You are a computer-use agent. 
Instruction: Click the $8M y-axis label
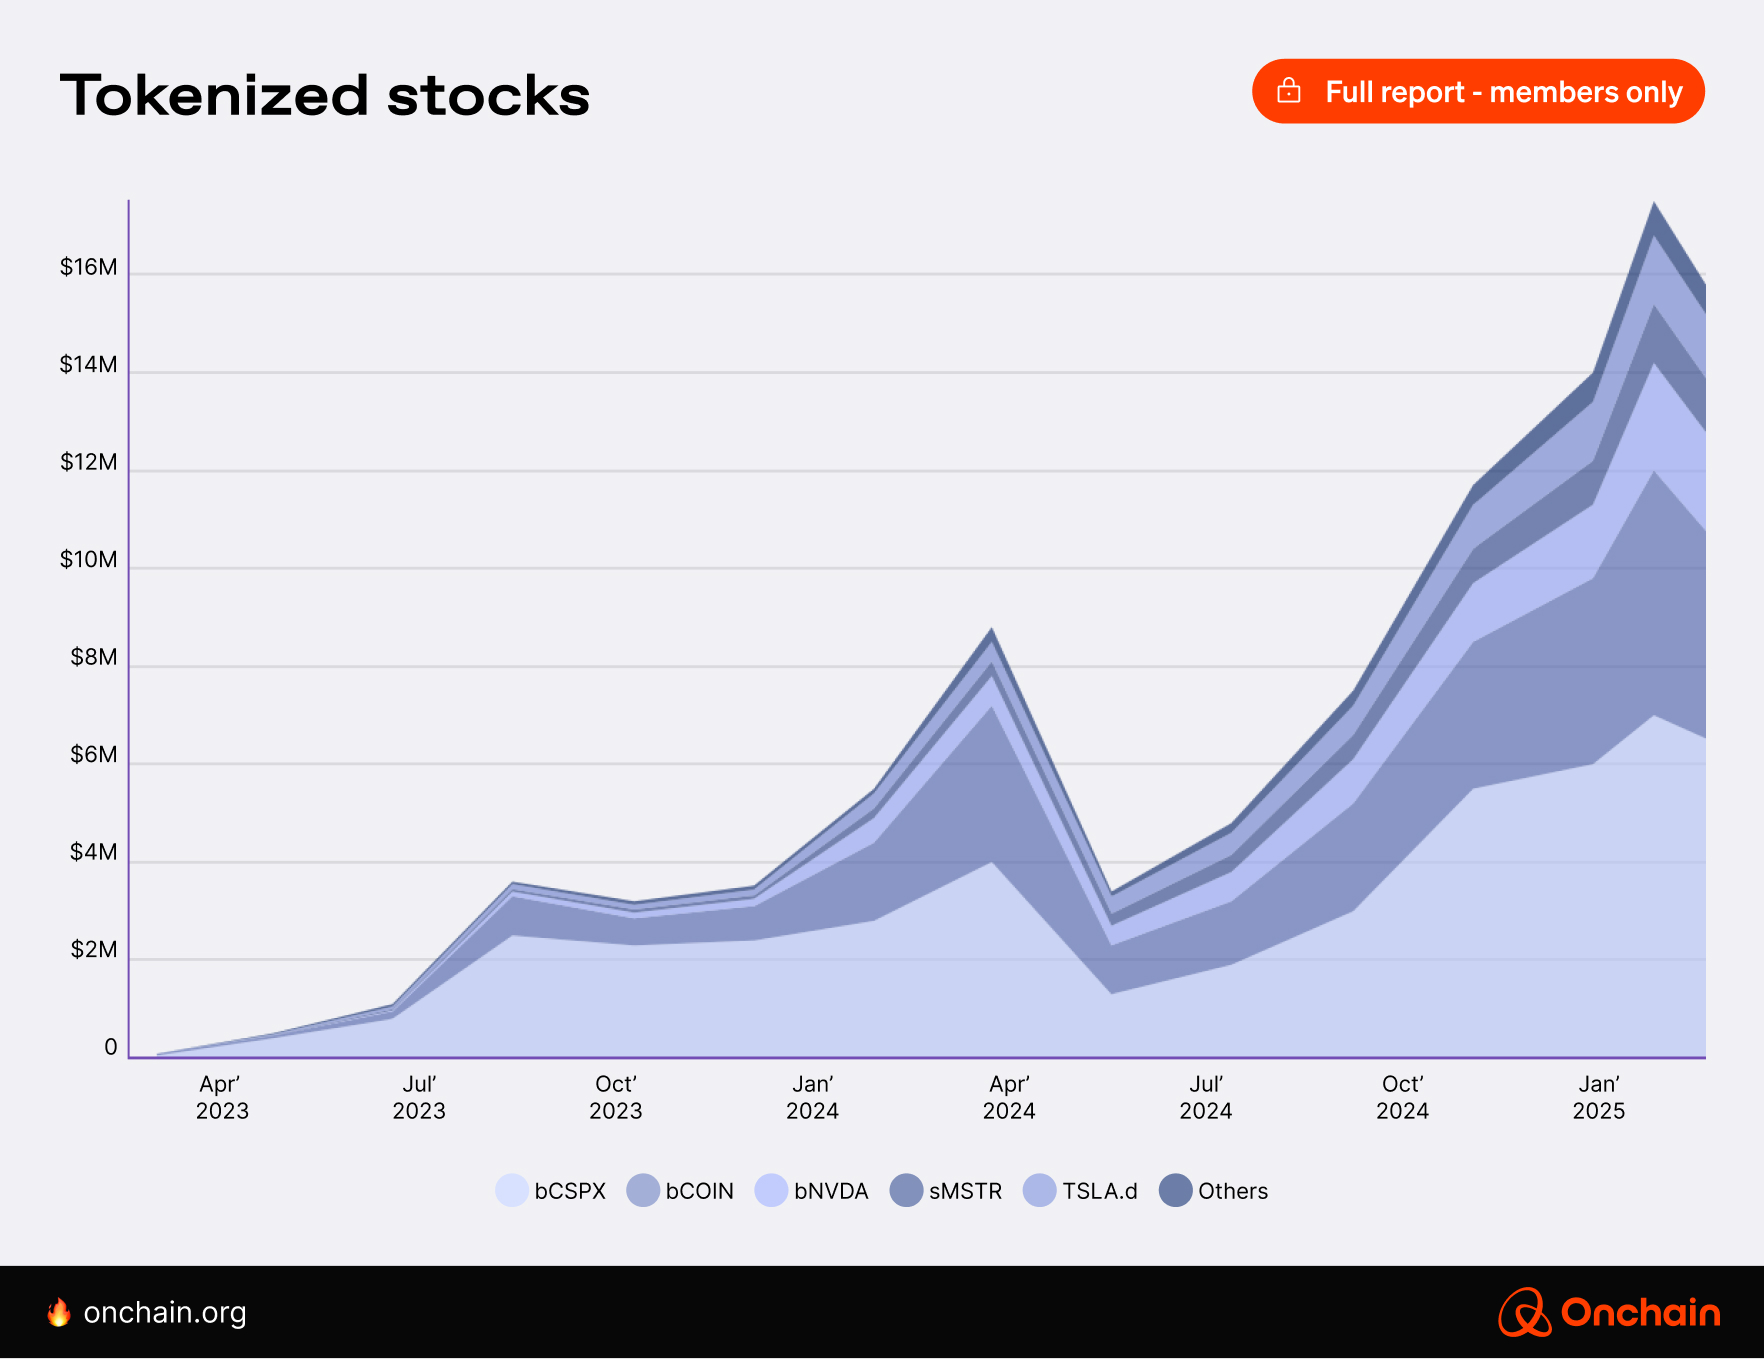click(93, 657)
